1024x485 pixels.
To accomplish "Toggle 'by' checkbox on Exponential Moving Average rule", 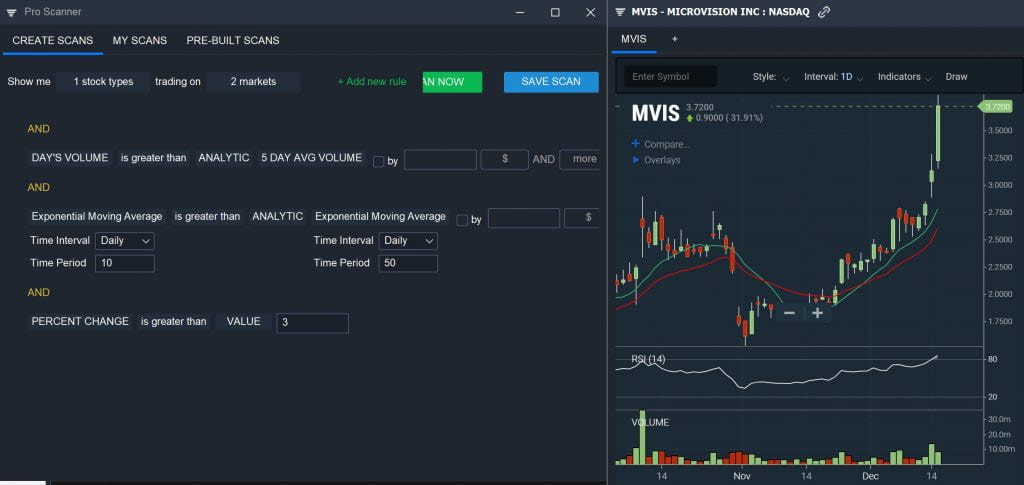I will [x=462, y=220].
